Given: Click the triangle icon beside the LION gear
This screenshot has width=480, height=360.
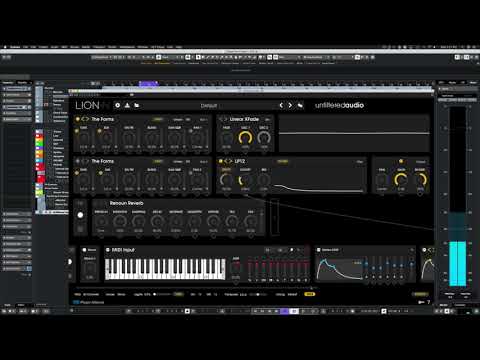Looking at the screenshot, I should pos(127,105).
